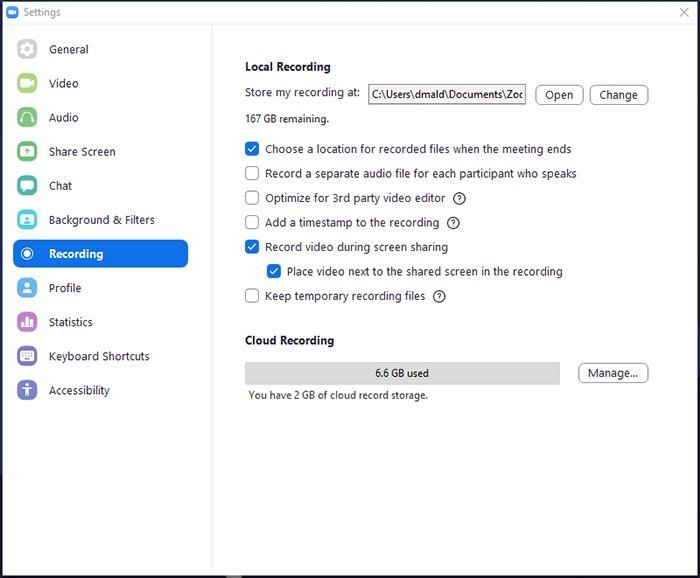700x578 pixels.
Task: Open help for Add a timestamp option
Action: [453, 223]
